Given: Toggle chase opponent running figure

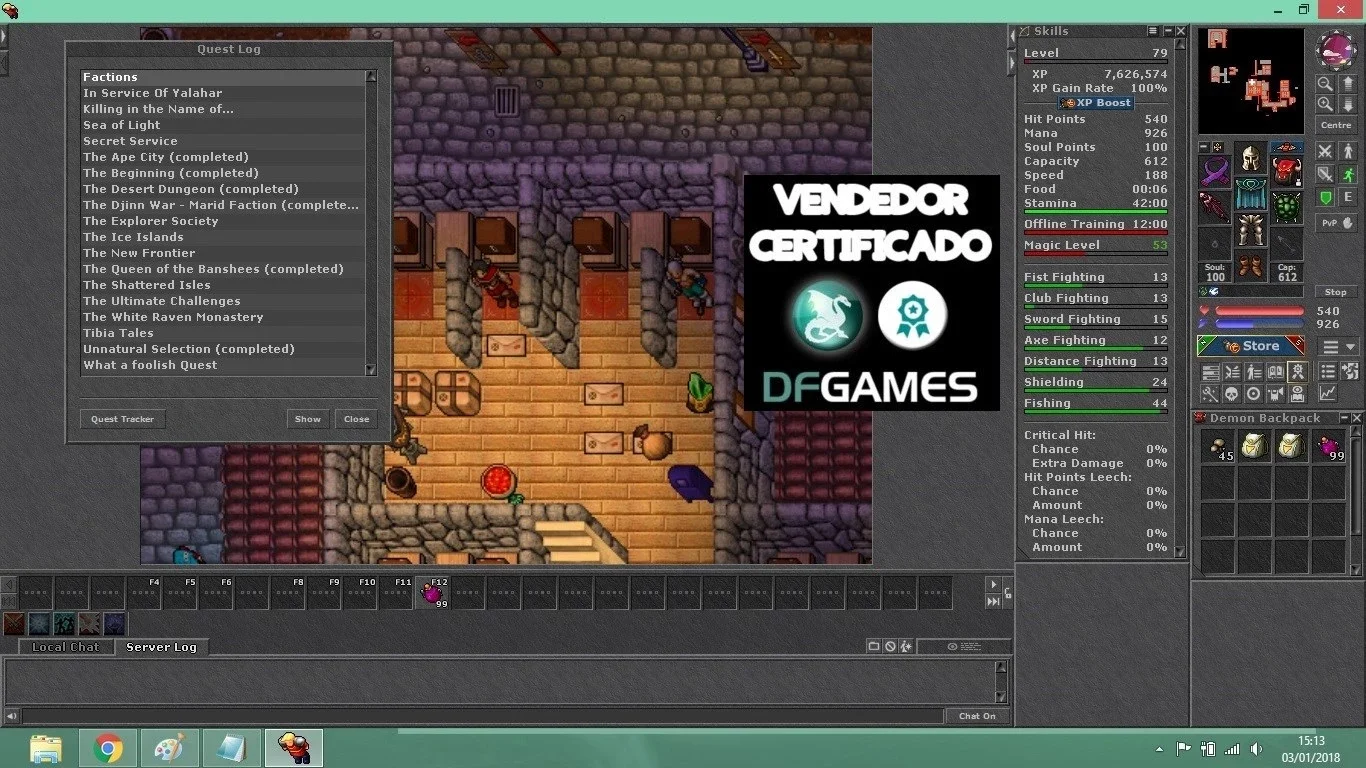Looking at the screenshot, I should tap(1347, 174).
